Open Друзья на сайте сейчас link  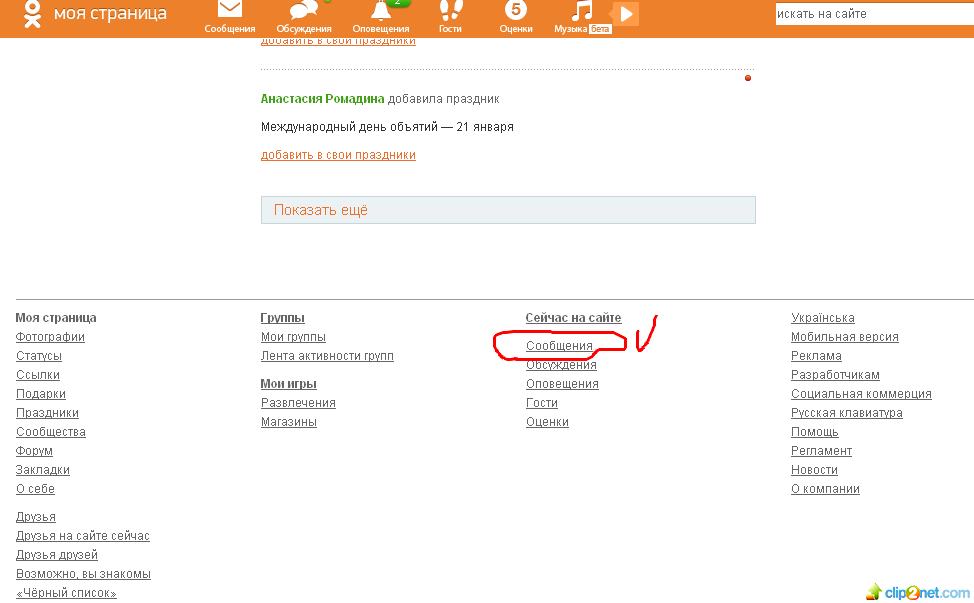[83, 536]
